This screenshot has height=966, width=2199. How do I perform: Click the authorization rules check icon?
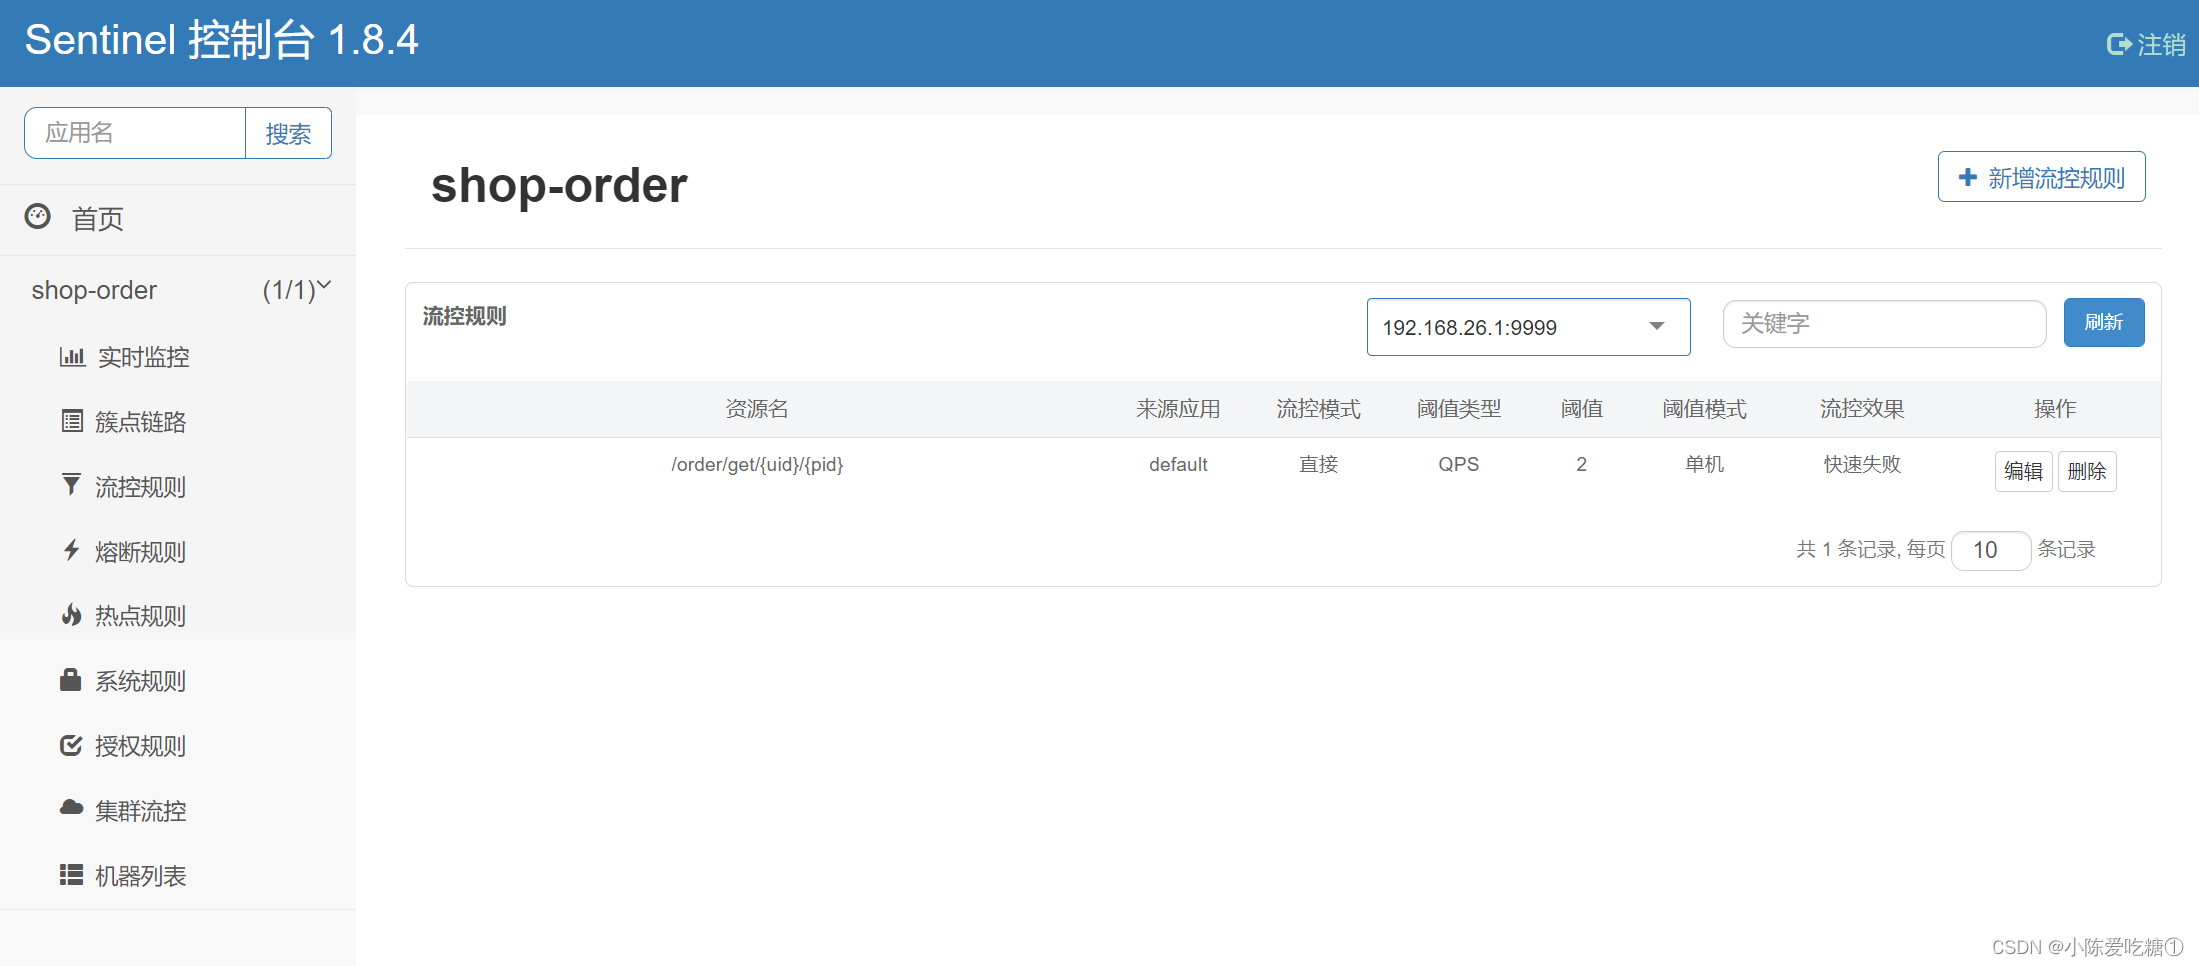[x=71, y=745]
